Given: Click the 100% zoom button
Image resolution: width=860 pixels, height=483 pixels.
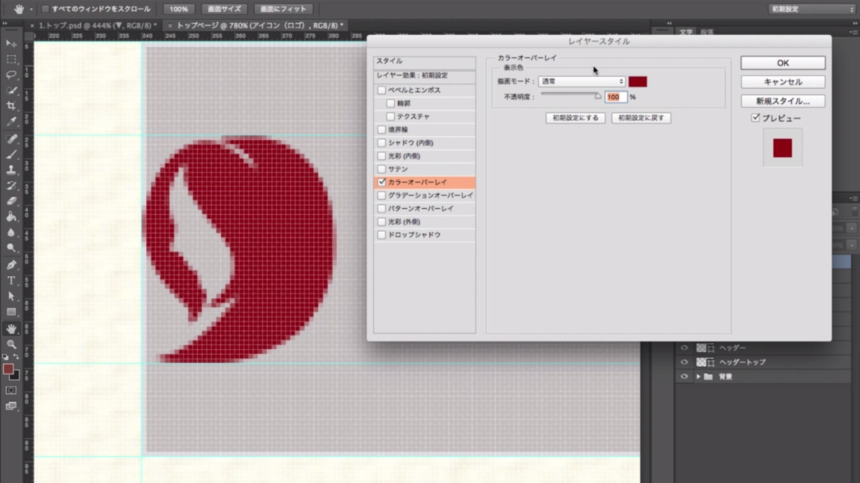Looking at the screenshot, I should [178, 9].
